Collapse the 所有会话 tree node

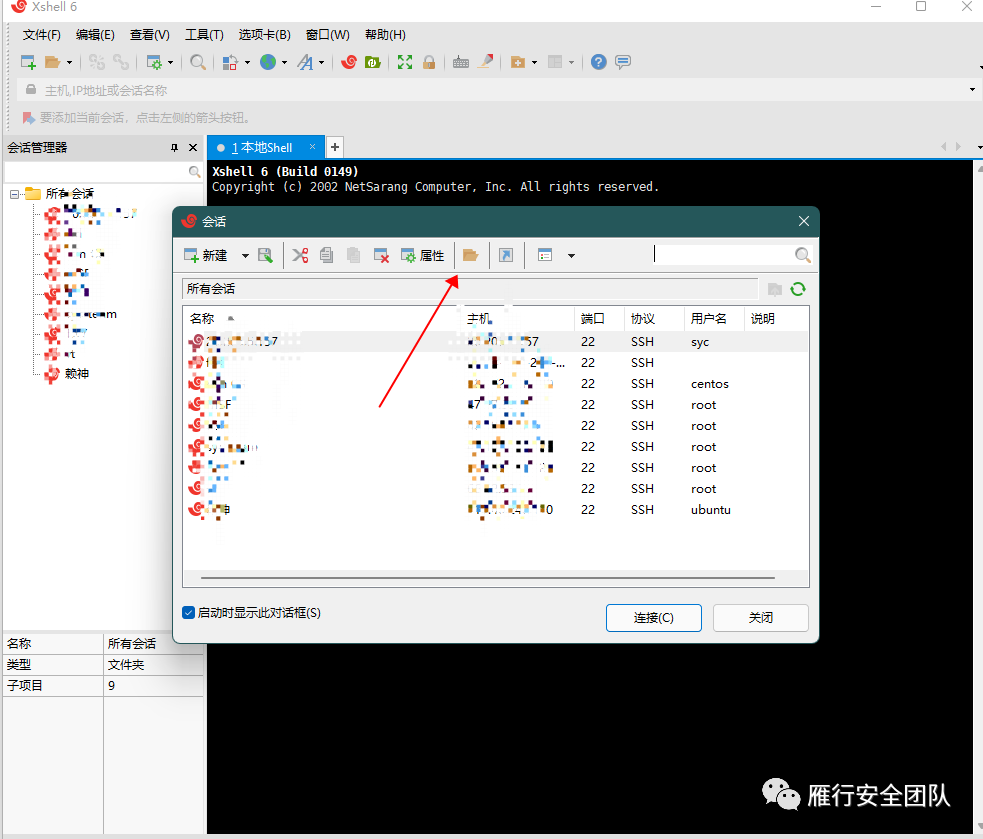point(14,194)
